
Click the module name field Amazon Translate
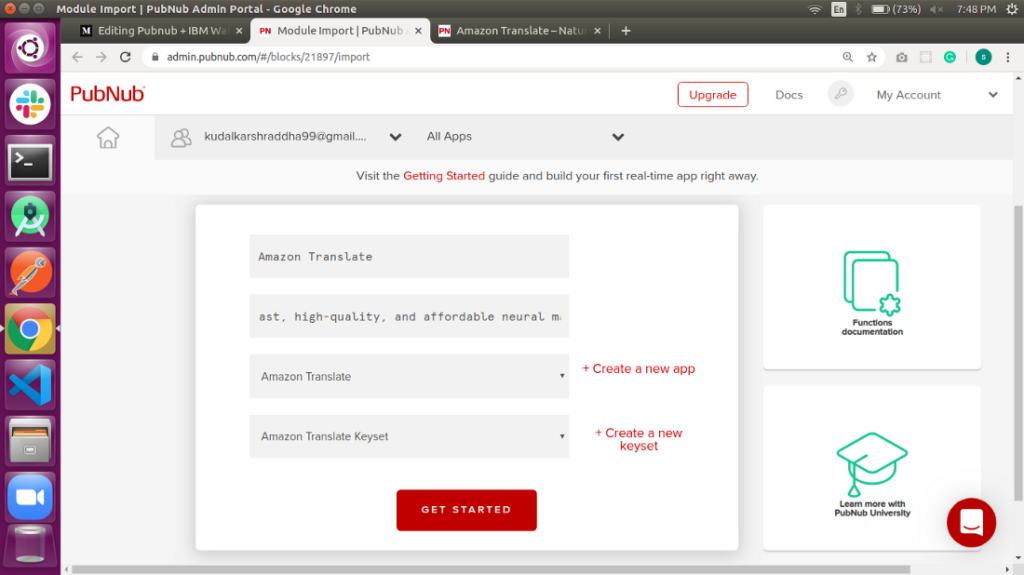(409, 256)
